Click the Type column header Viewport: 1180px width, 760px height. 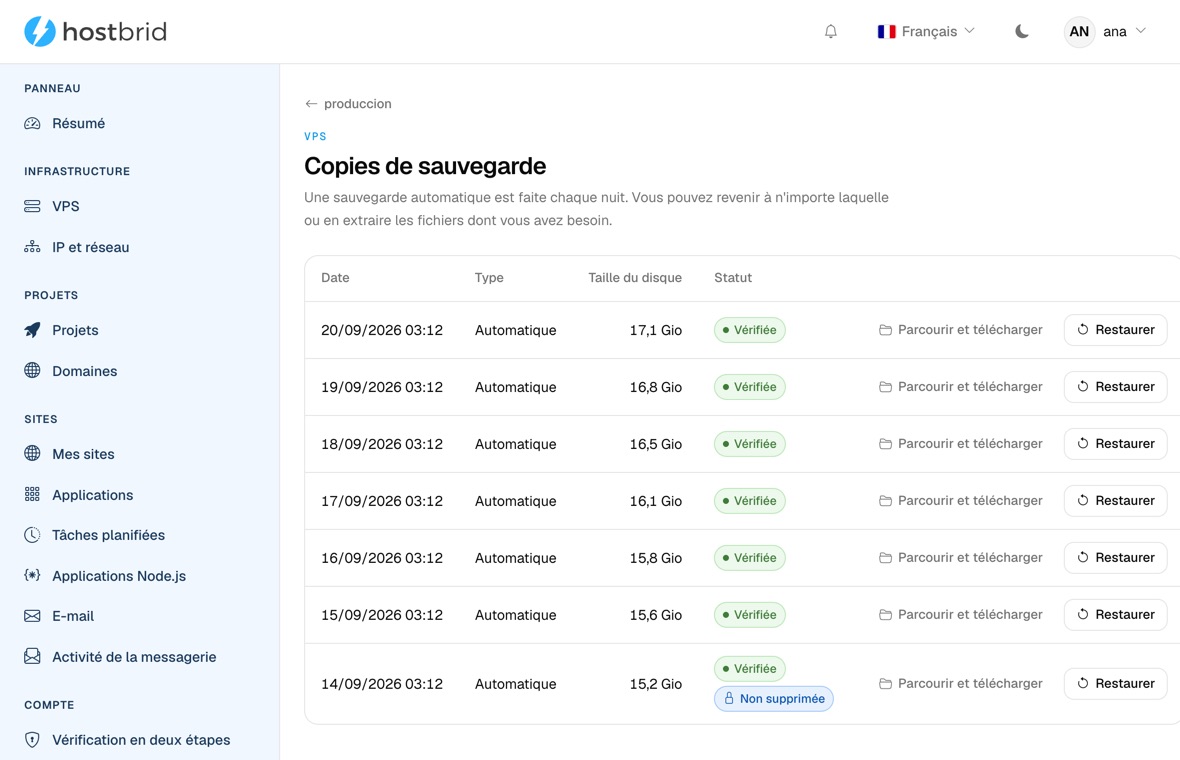[x=489, y=278]
